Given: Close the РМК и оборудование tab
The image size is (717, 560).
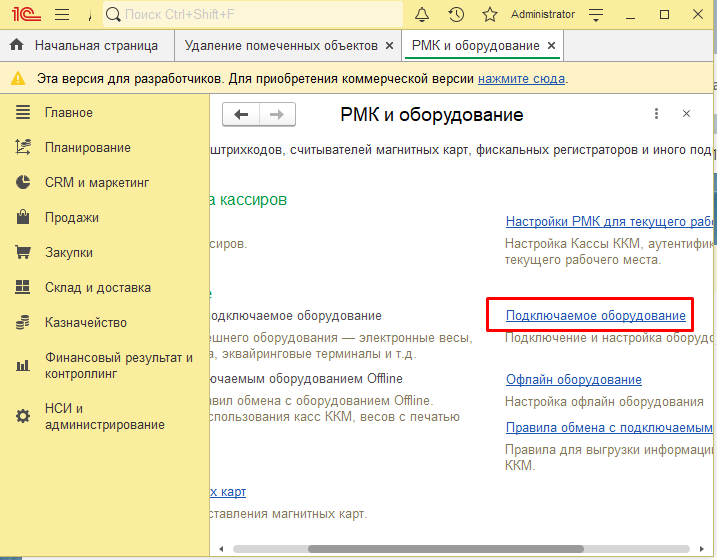Looking at the screenshot, I should pyautogui.click(x=551, y=46).
